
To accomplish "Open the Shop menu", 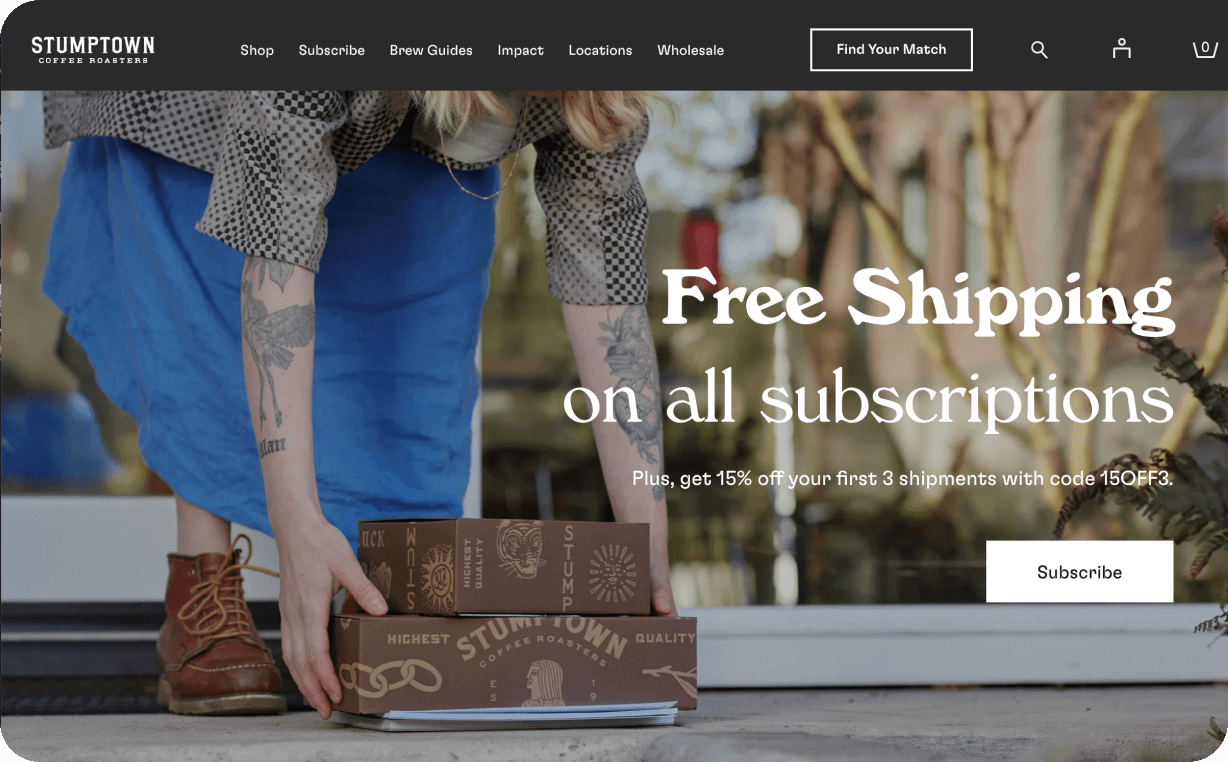I will point(257,50).
